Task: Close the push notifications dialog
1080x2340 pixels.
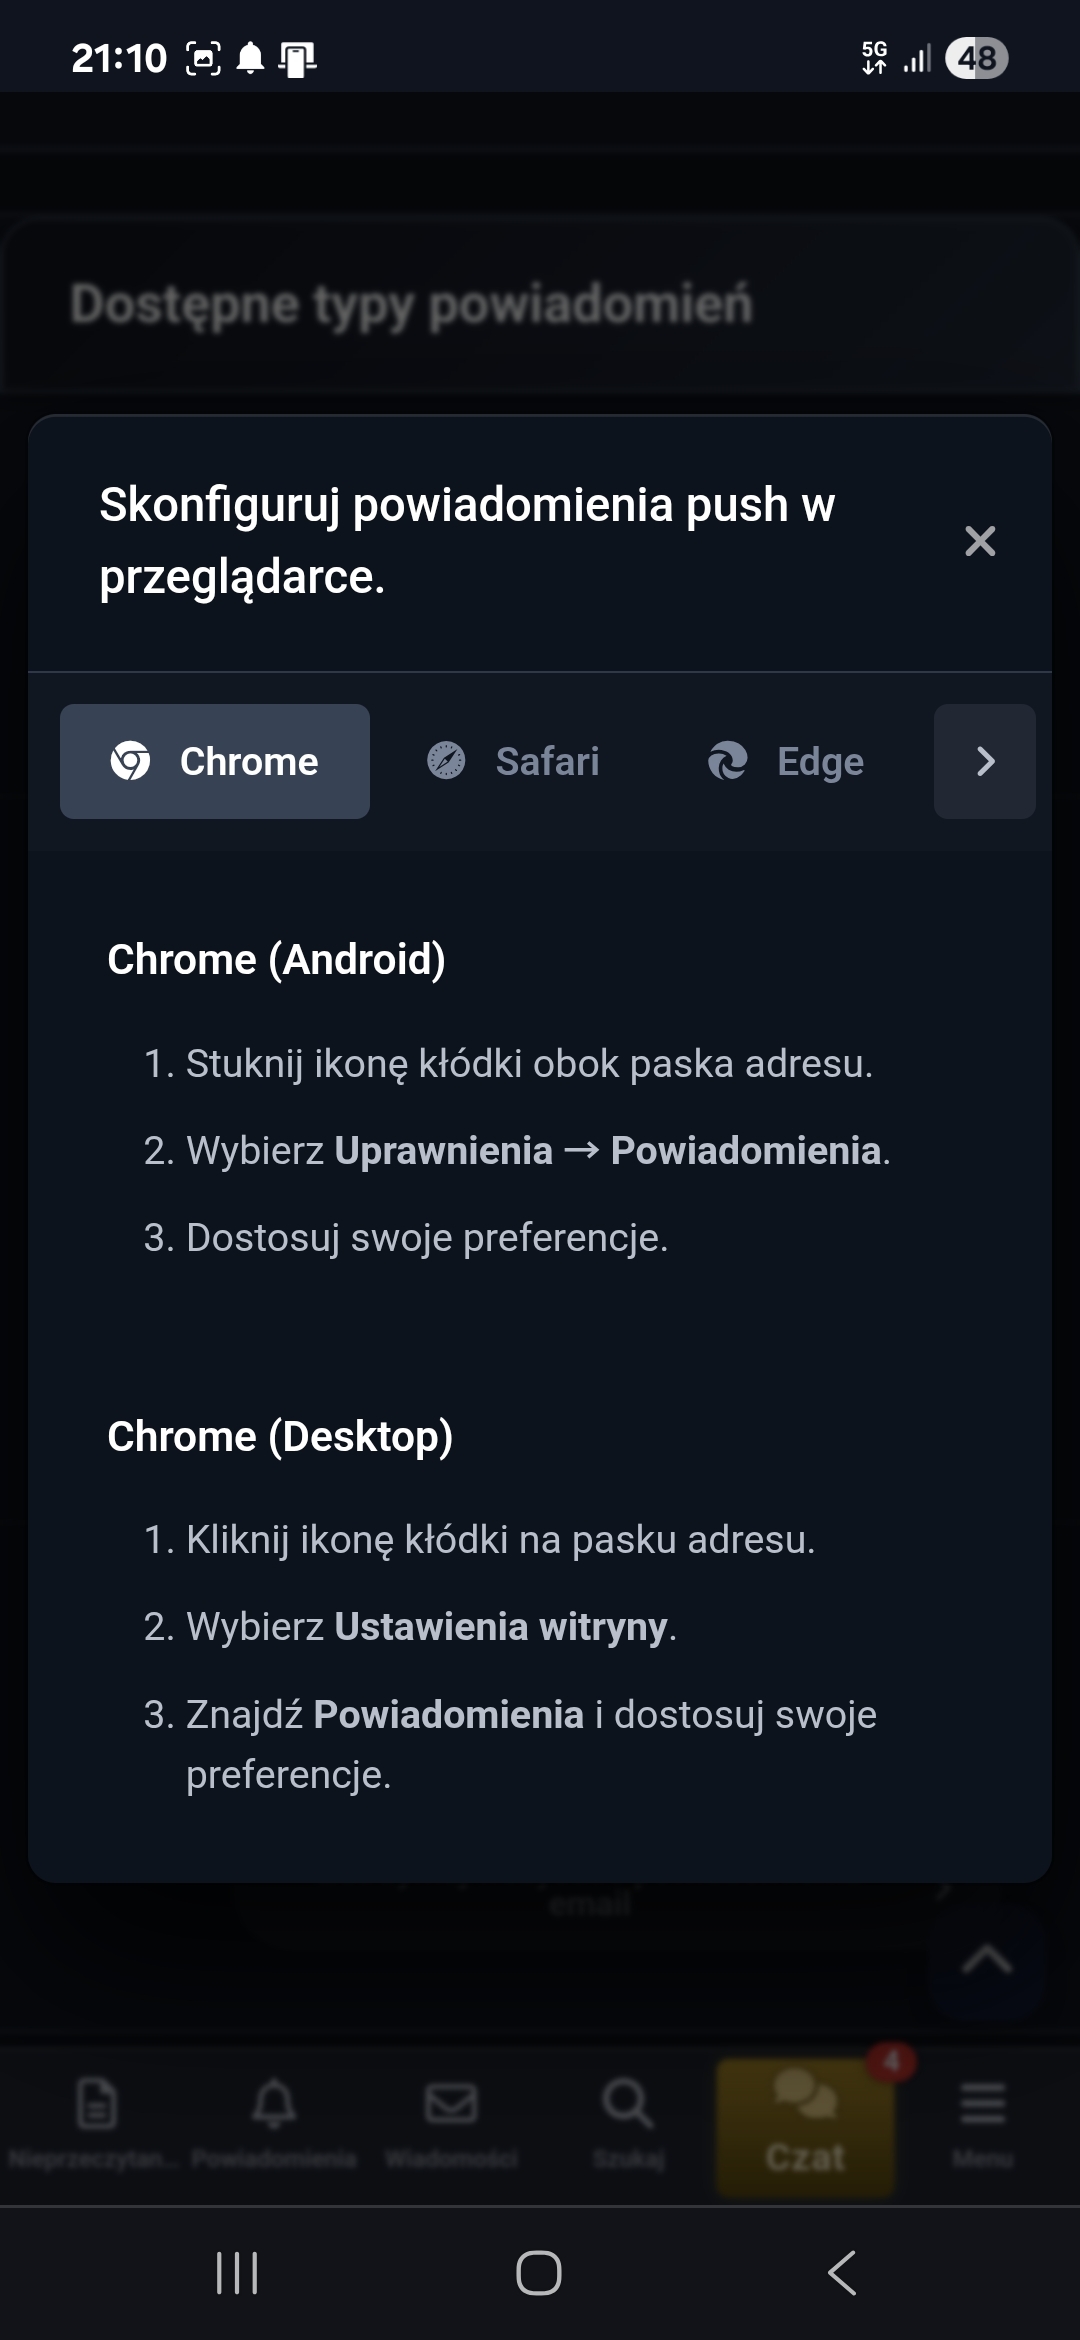Action: pos(981,541)
